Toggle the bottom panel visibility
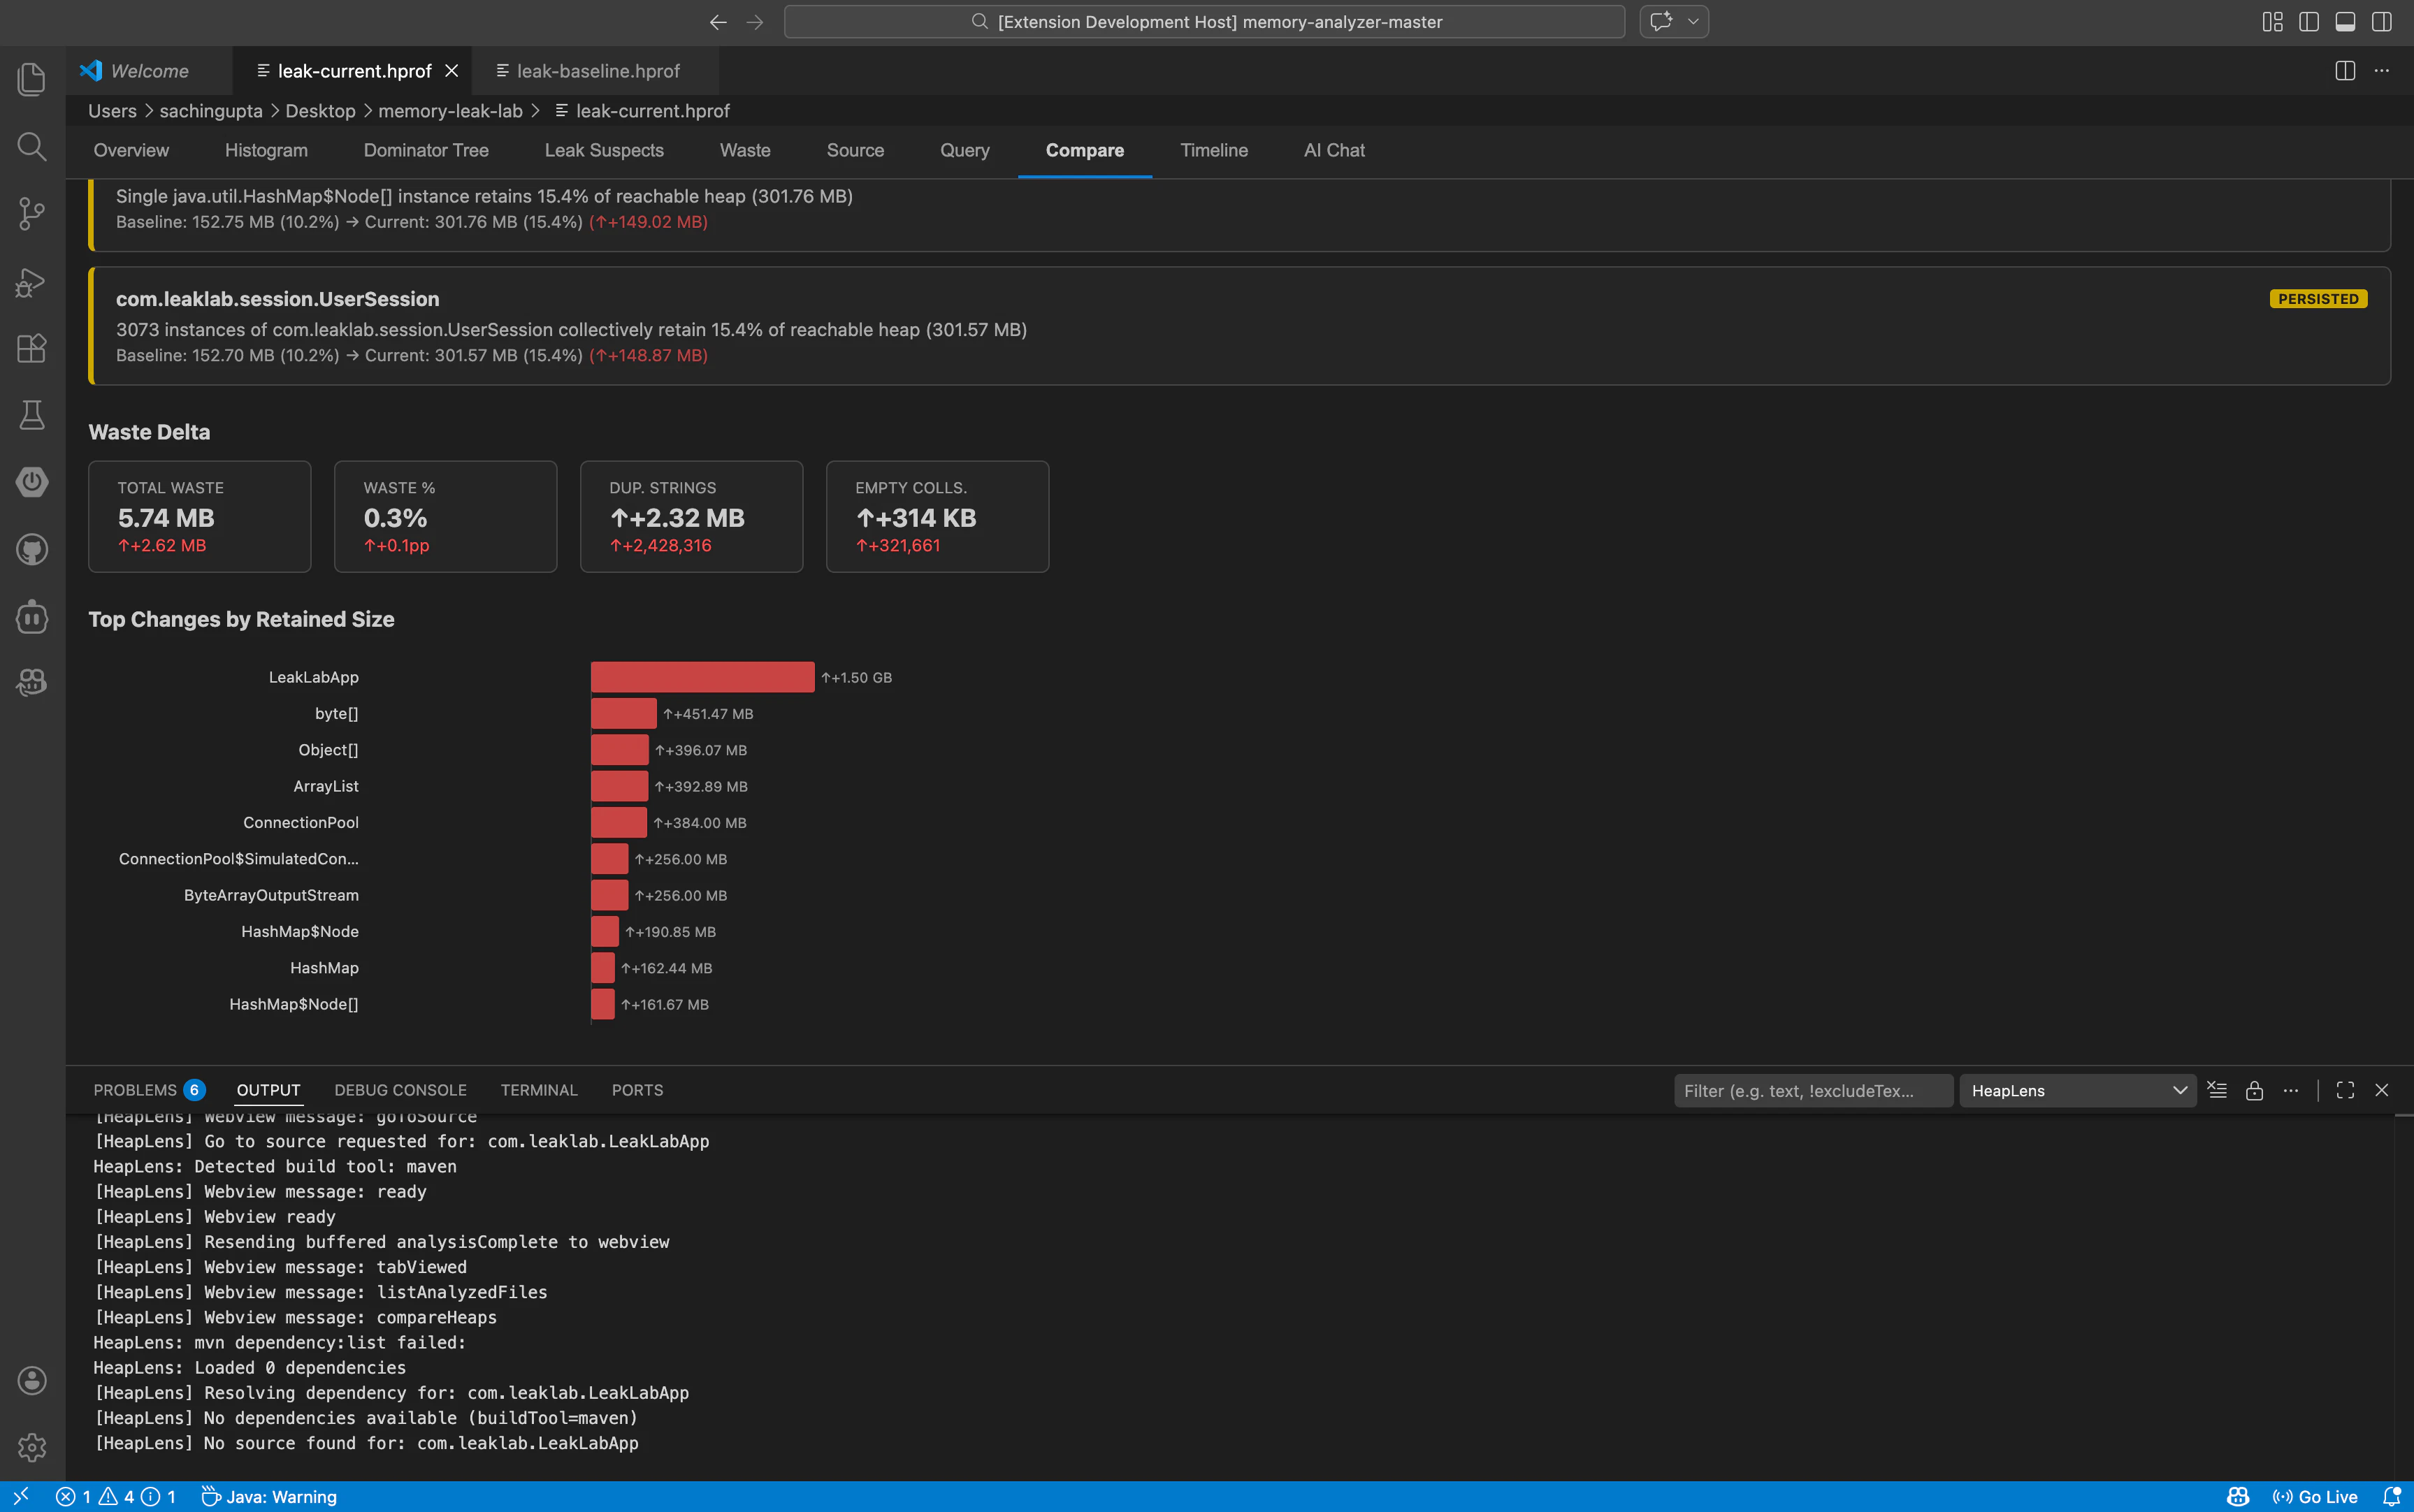 2345,21
